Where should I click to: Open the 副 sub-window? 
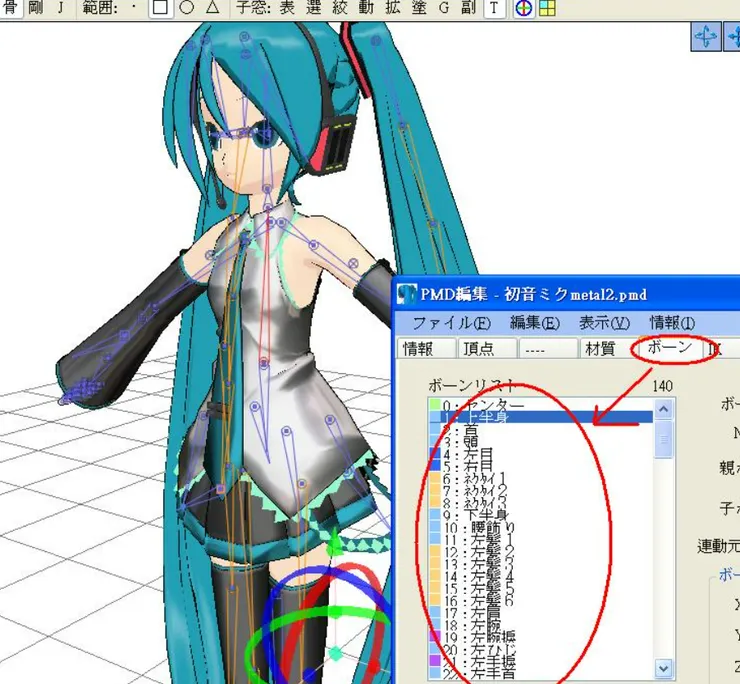[x=469, y=8]
